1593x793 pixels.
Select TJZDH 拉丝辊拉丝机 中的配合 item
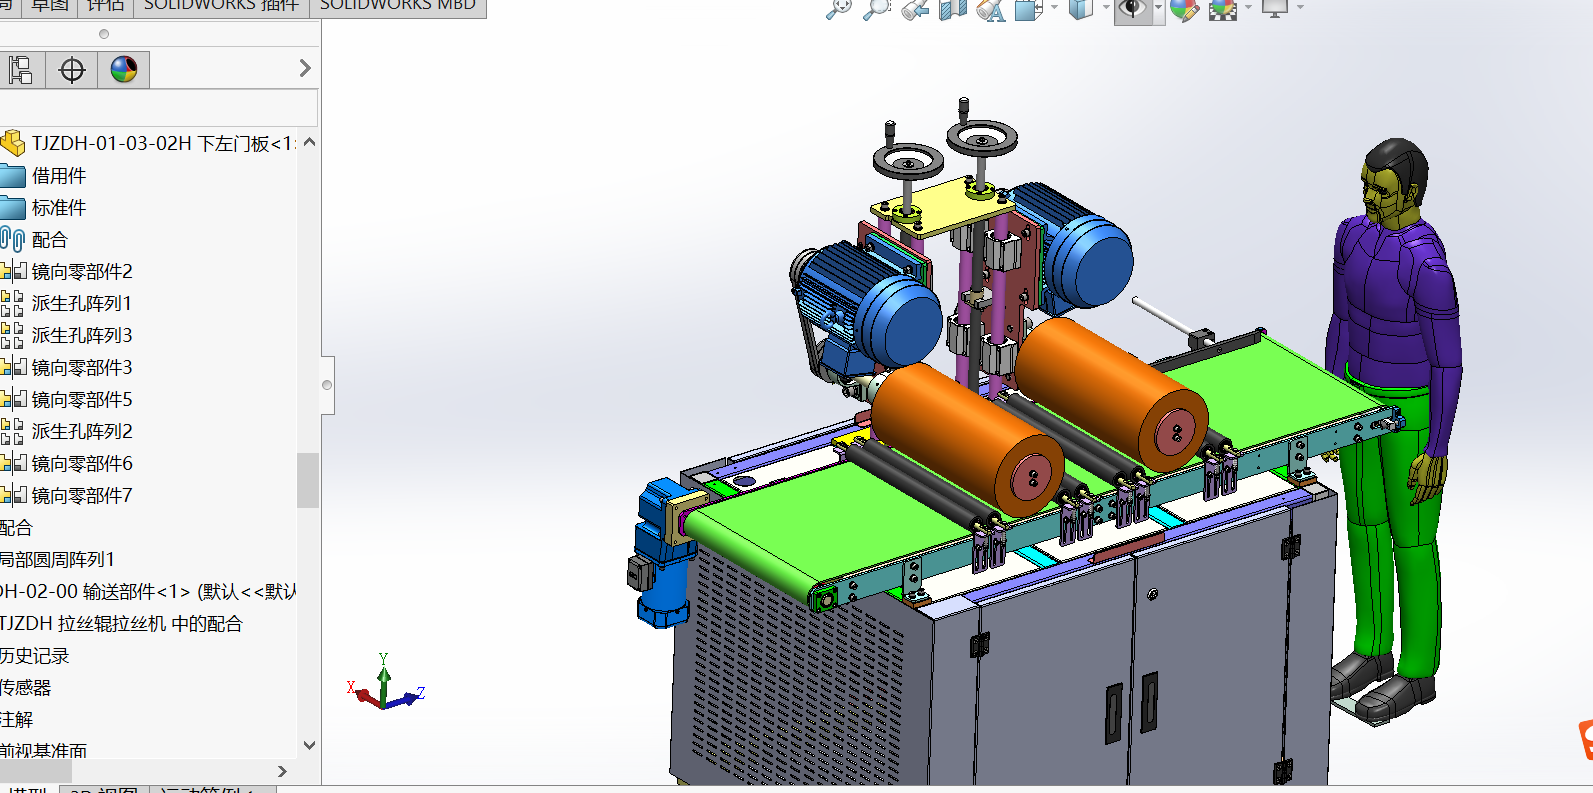[x=121, y=624]
